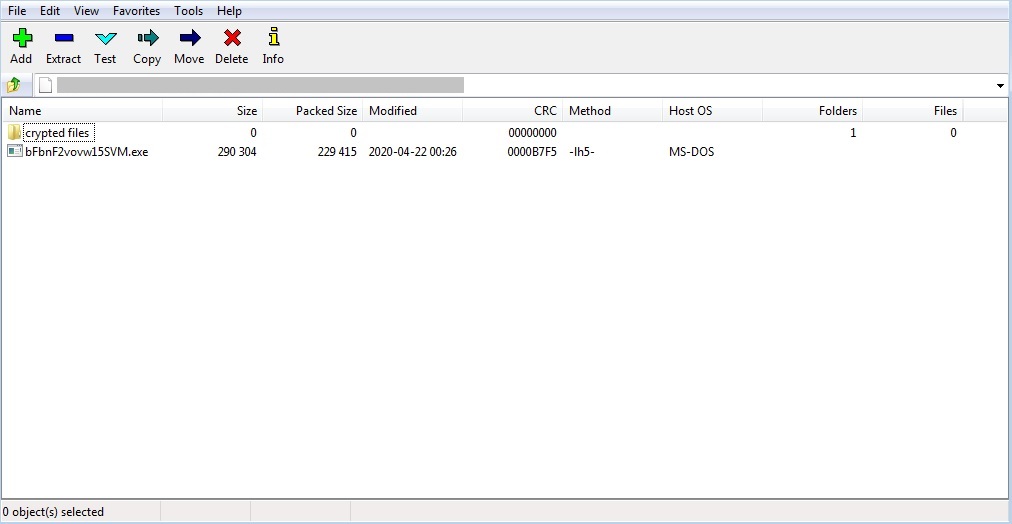The image size is (1012, 524).
Task: Select the bFbnF2vovw15SVM.exe file entry
Action: [x=86, y=152]
